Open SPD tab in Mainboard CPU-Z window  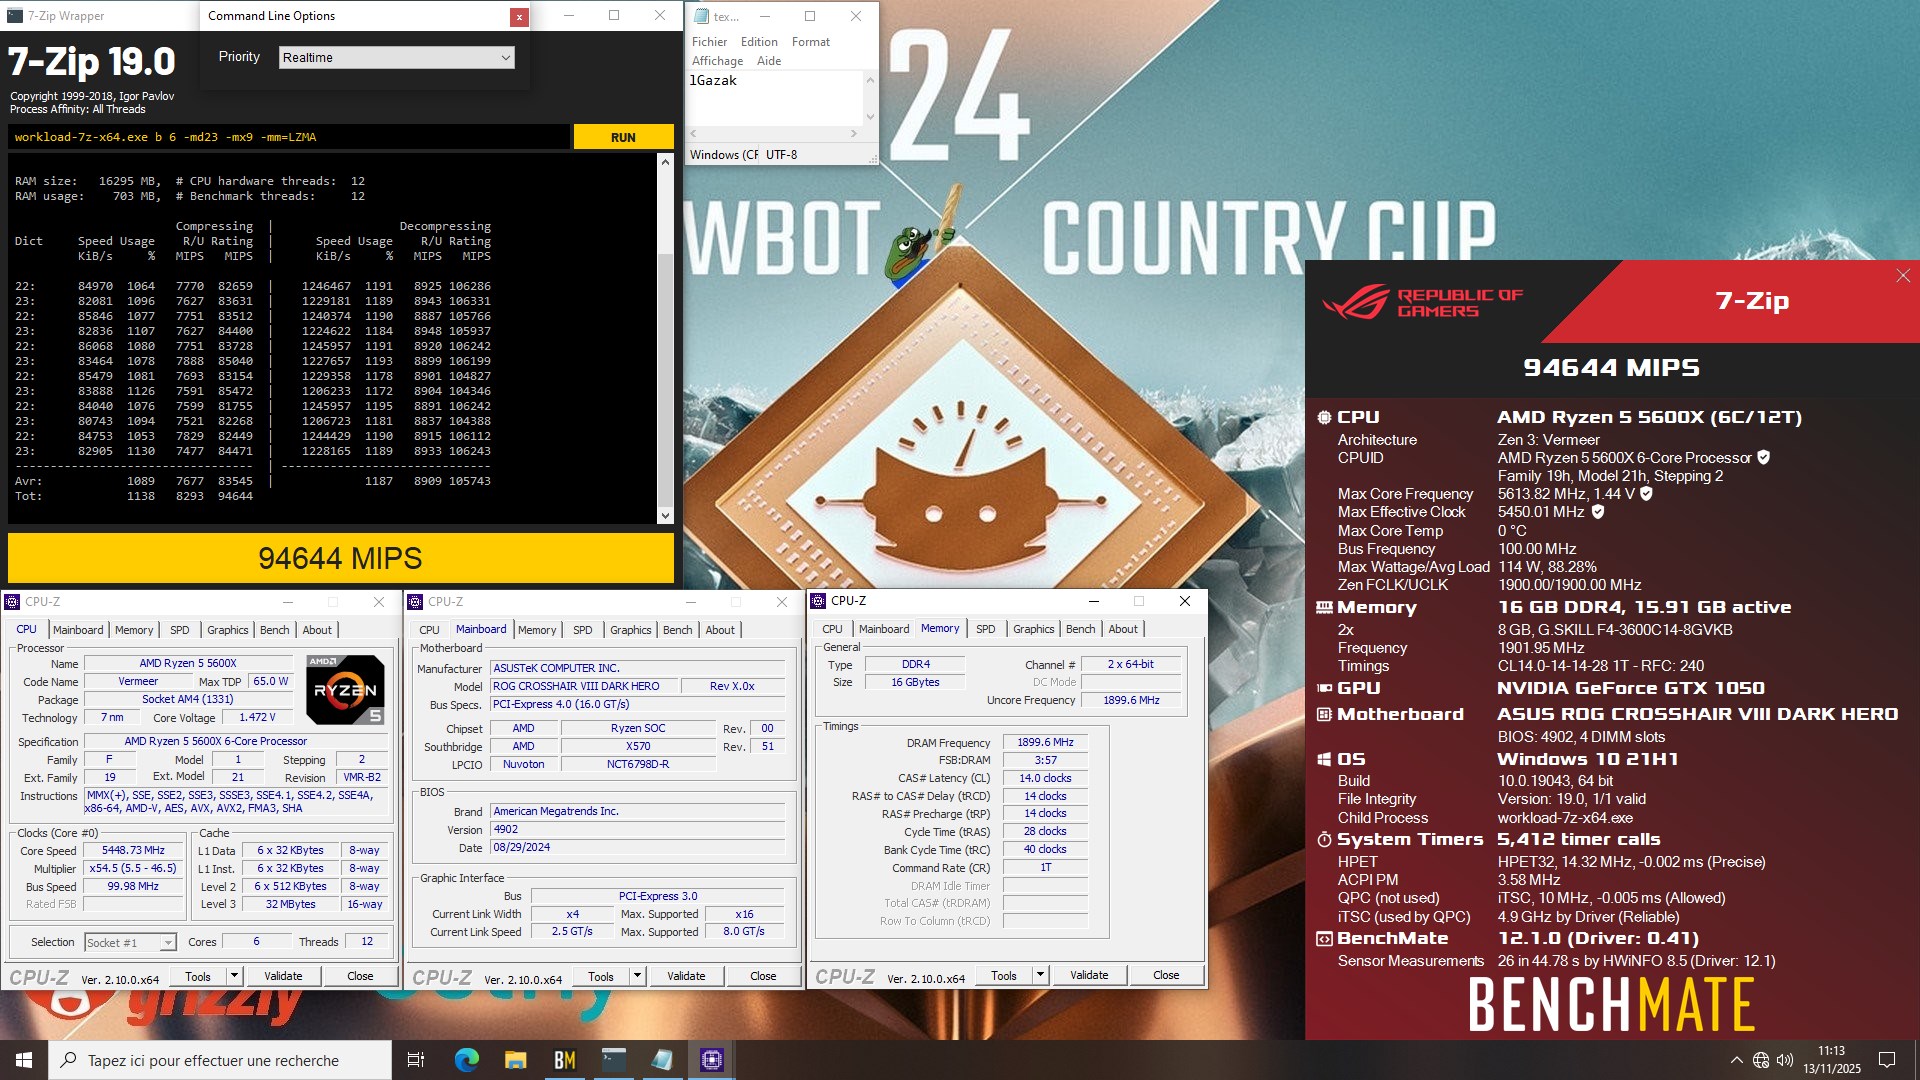coord(582,630)
